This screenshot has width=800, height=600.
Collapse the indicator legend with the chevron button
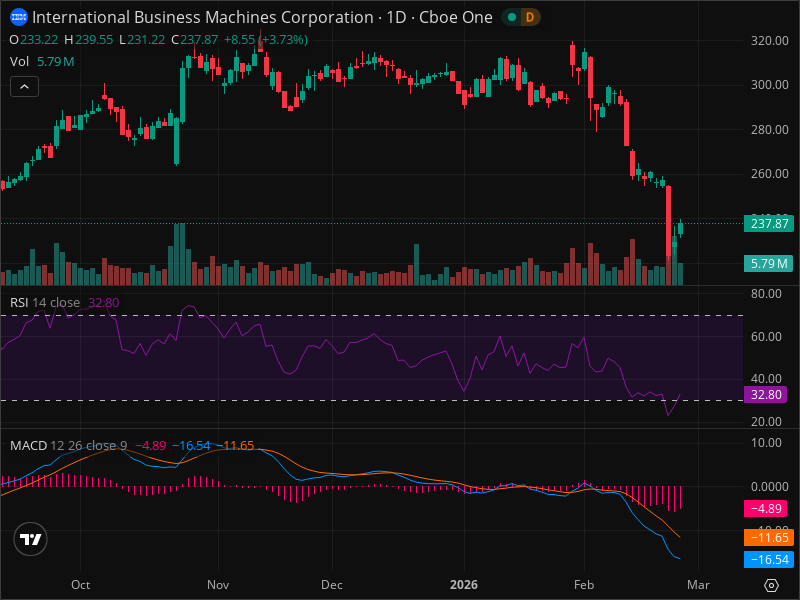pos(24,87)
